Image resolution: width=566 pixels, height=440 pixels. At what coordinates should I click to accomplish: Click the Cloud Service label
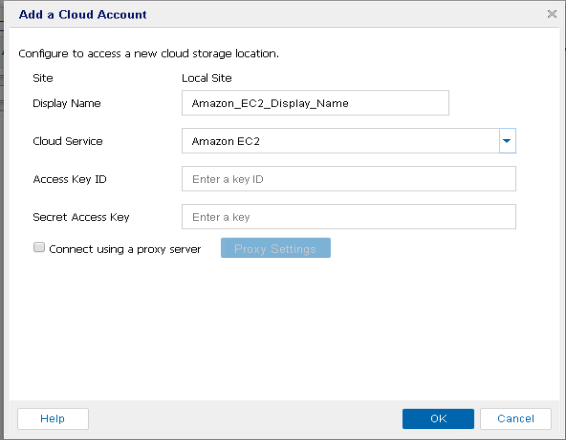pyautogui.click(x=68, y=141)
